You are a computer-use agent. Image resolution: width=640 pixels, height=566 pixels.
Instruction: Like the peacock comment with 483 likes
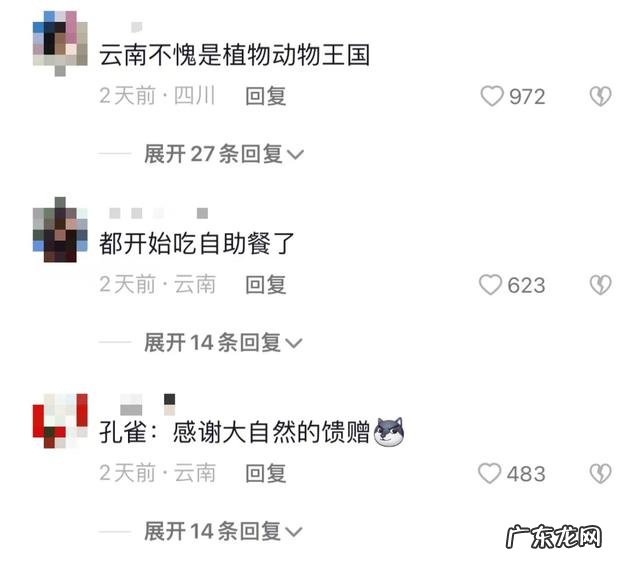pos(489,473)
